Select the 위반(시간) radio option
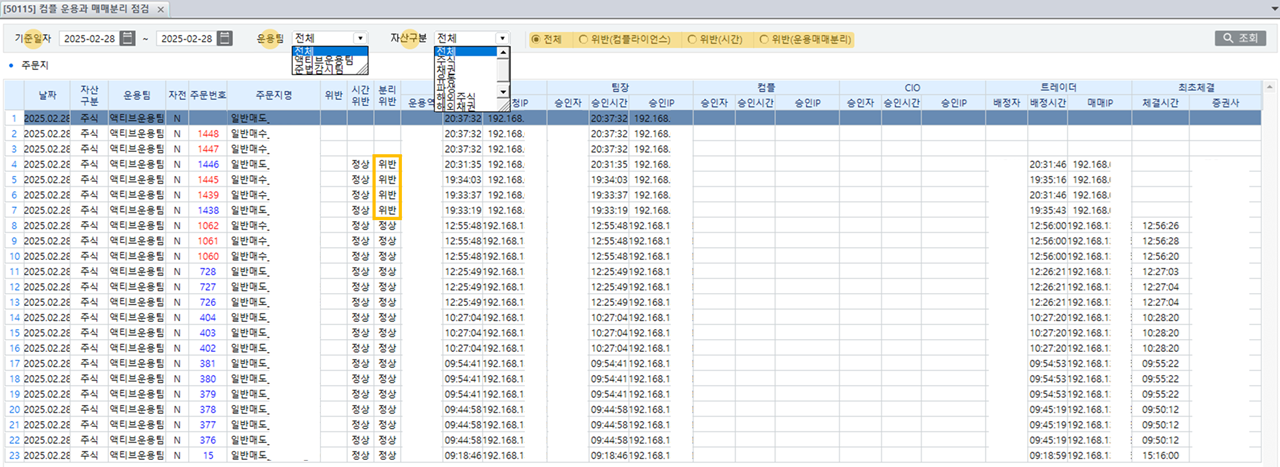The image size is (1280, 467). (x=716, y=39)
